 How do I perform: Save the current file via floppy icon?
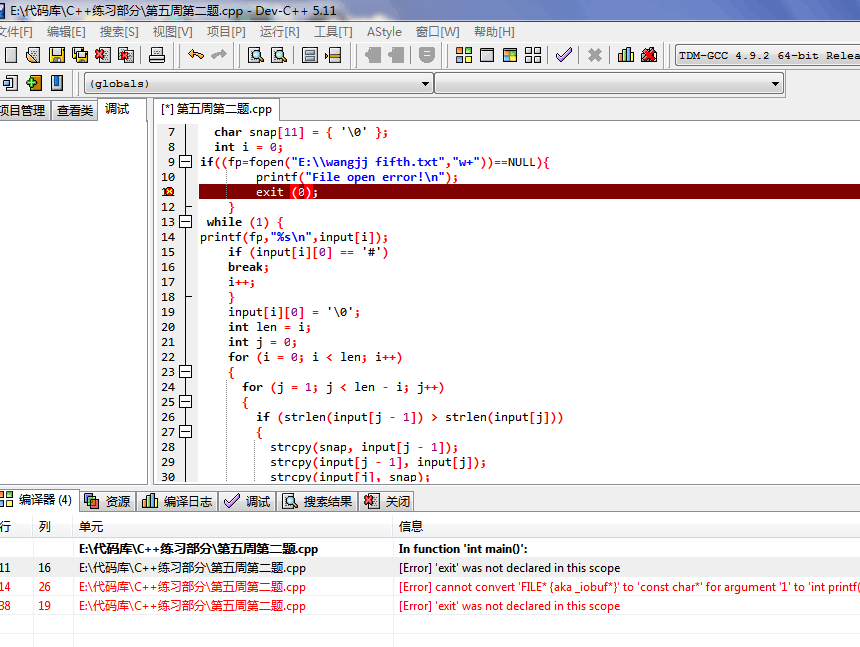click(56, 55)
